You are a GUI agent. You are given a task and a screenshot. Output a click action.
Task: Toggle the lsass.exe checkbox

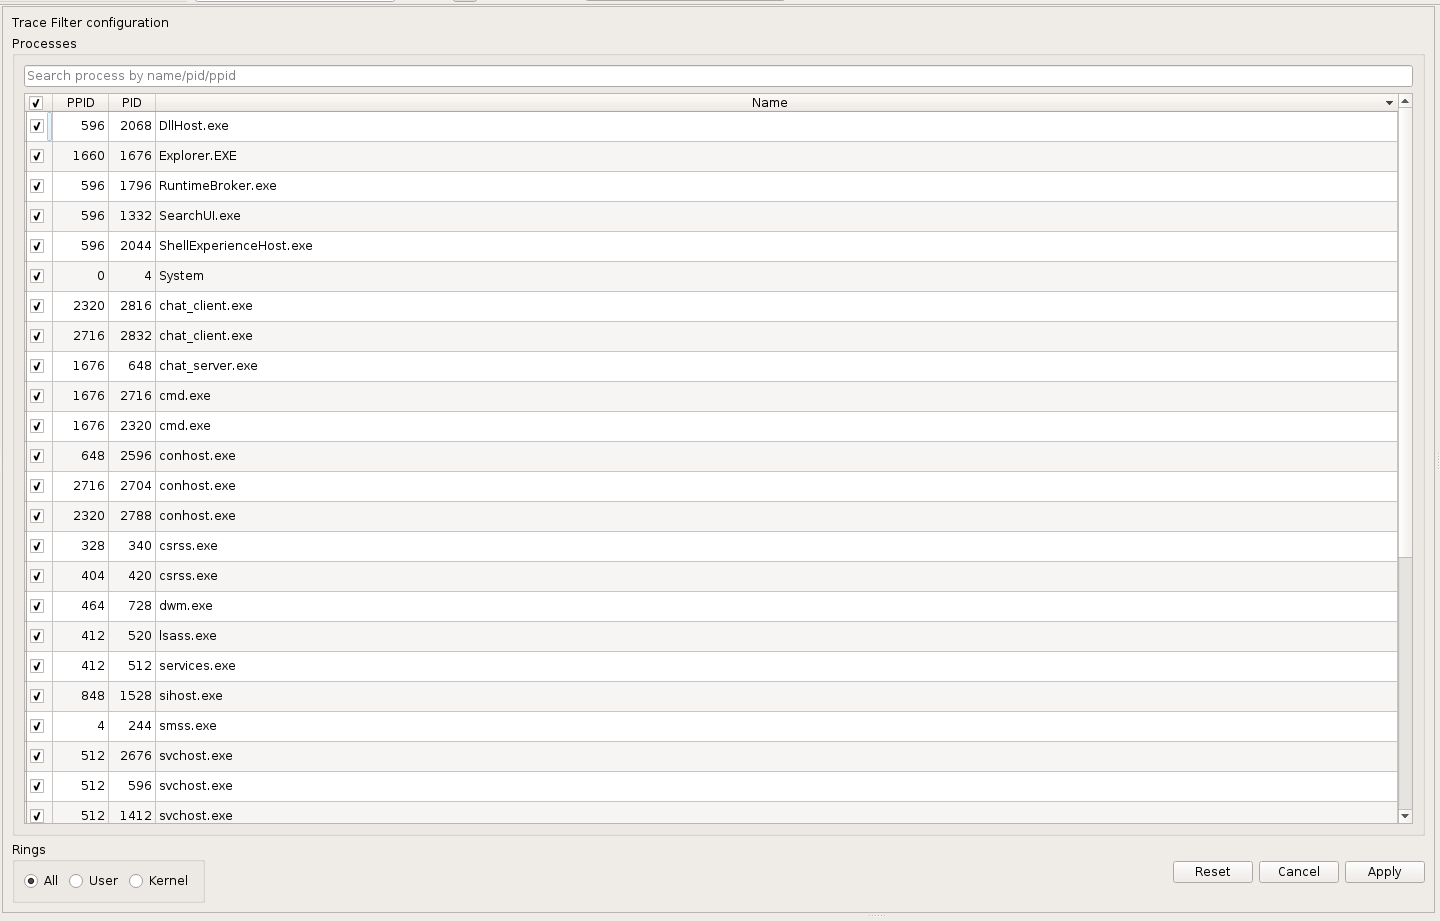[37, 636]
